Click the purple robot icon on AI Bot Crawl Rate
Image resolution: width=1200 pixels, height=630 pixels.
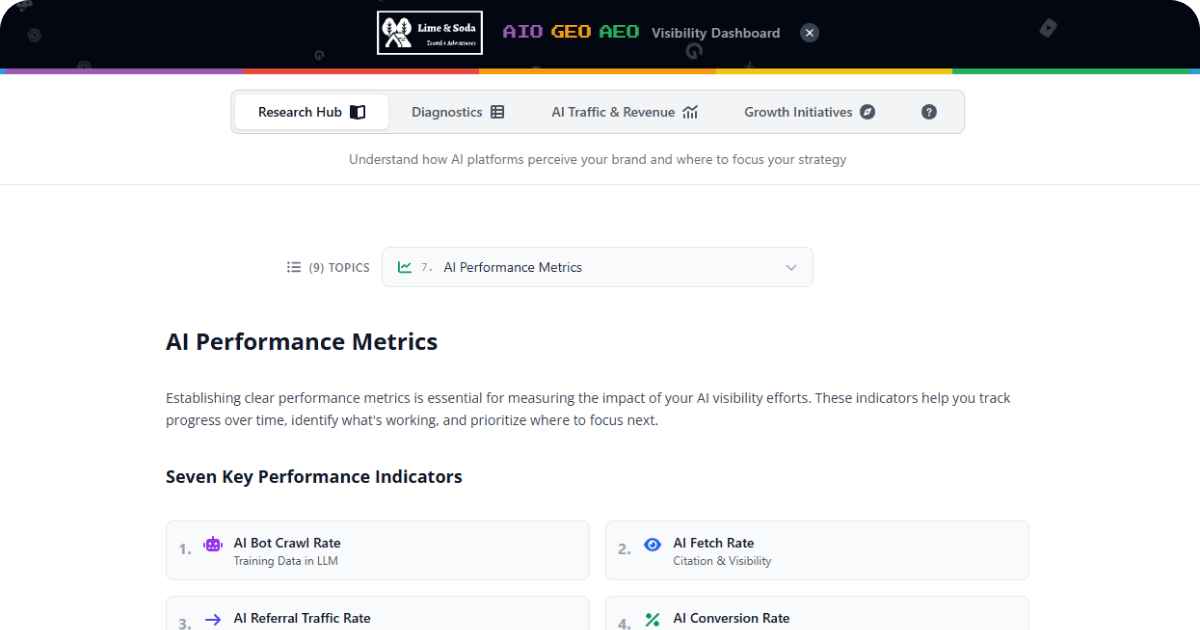(212, 543)
